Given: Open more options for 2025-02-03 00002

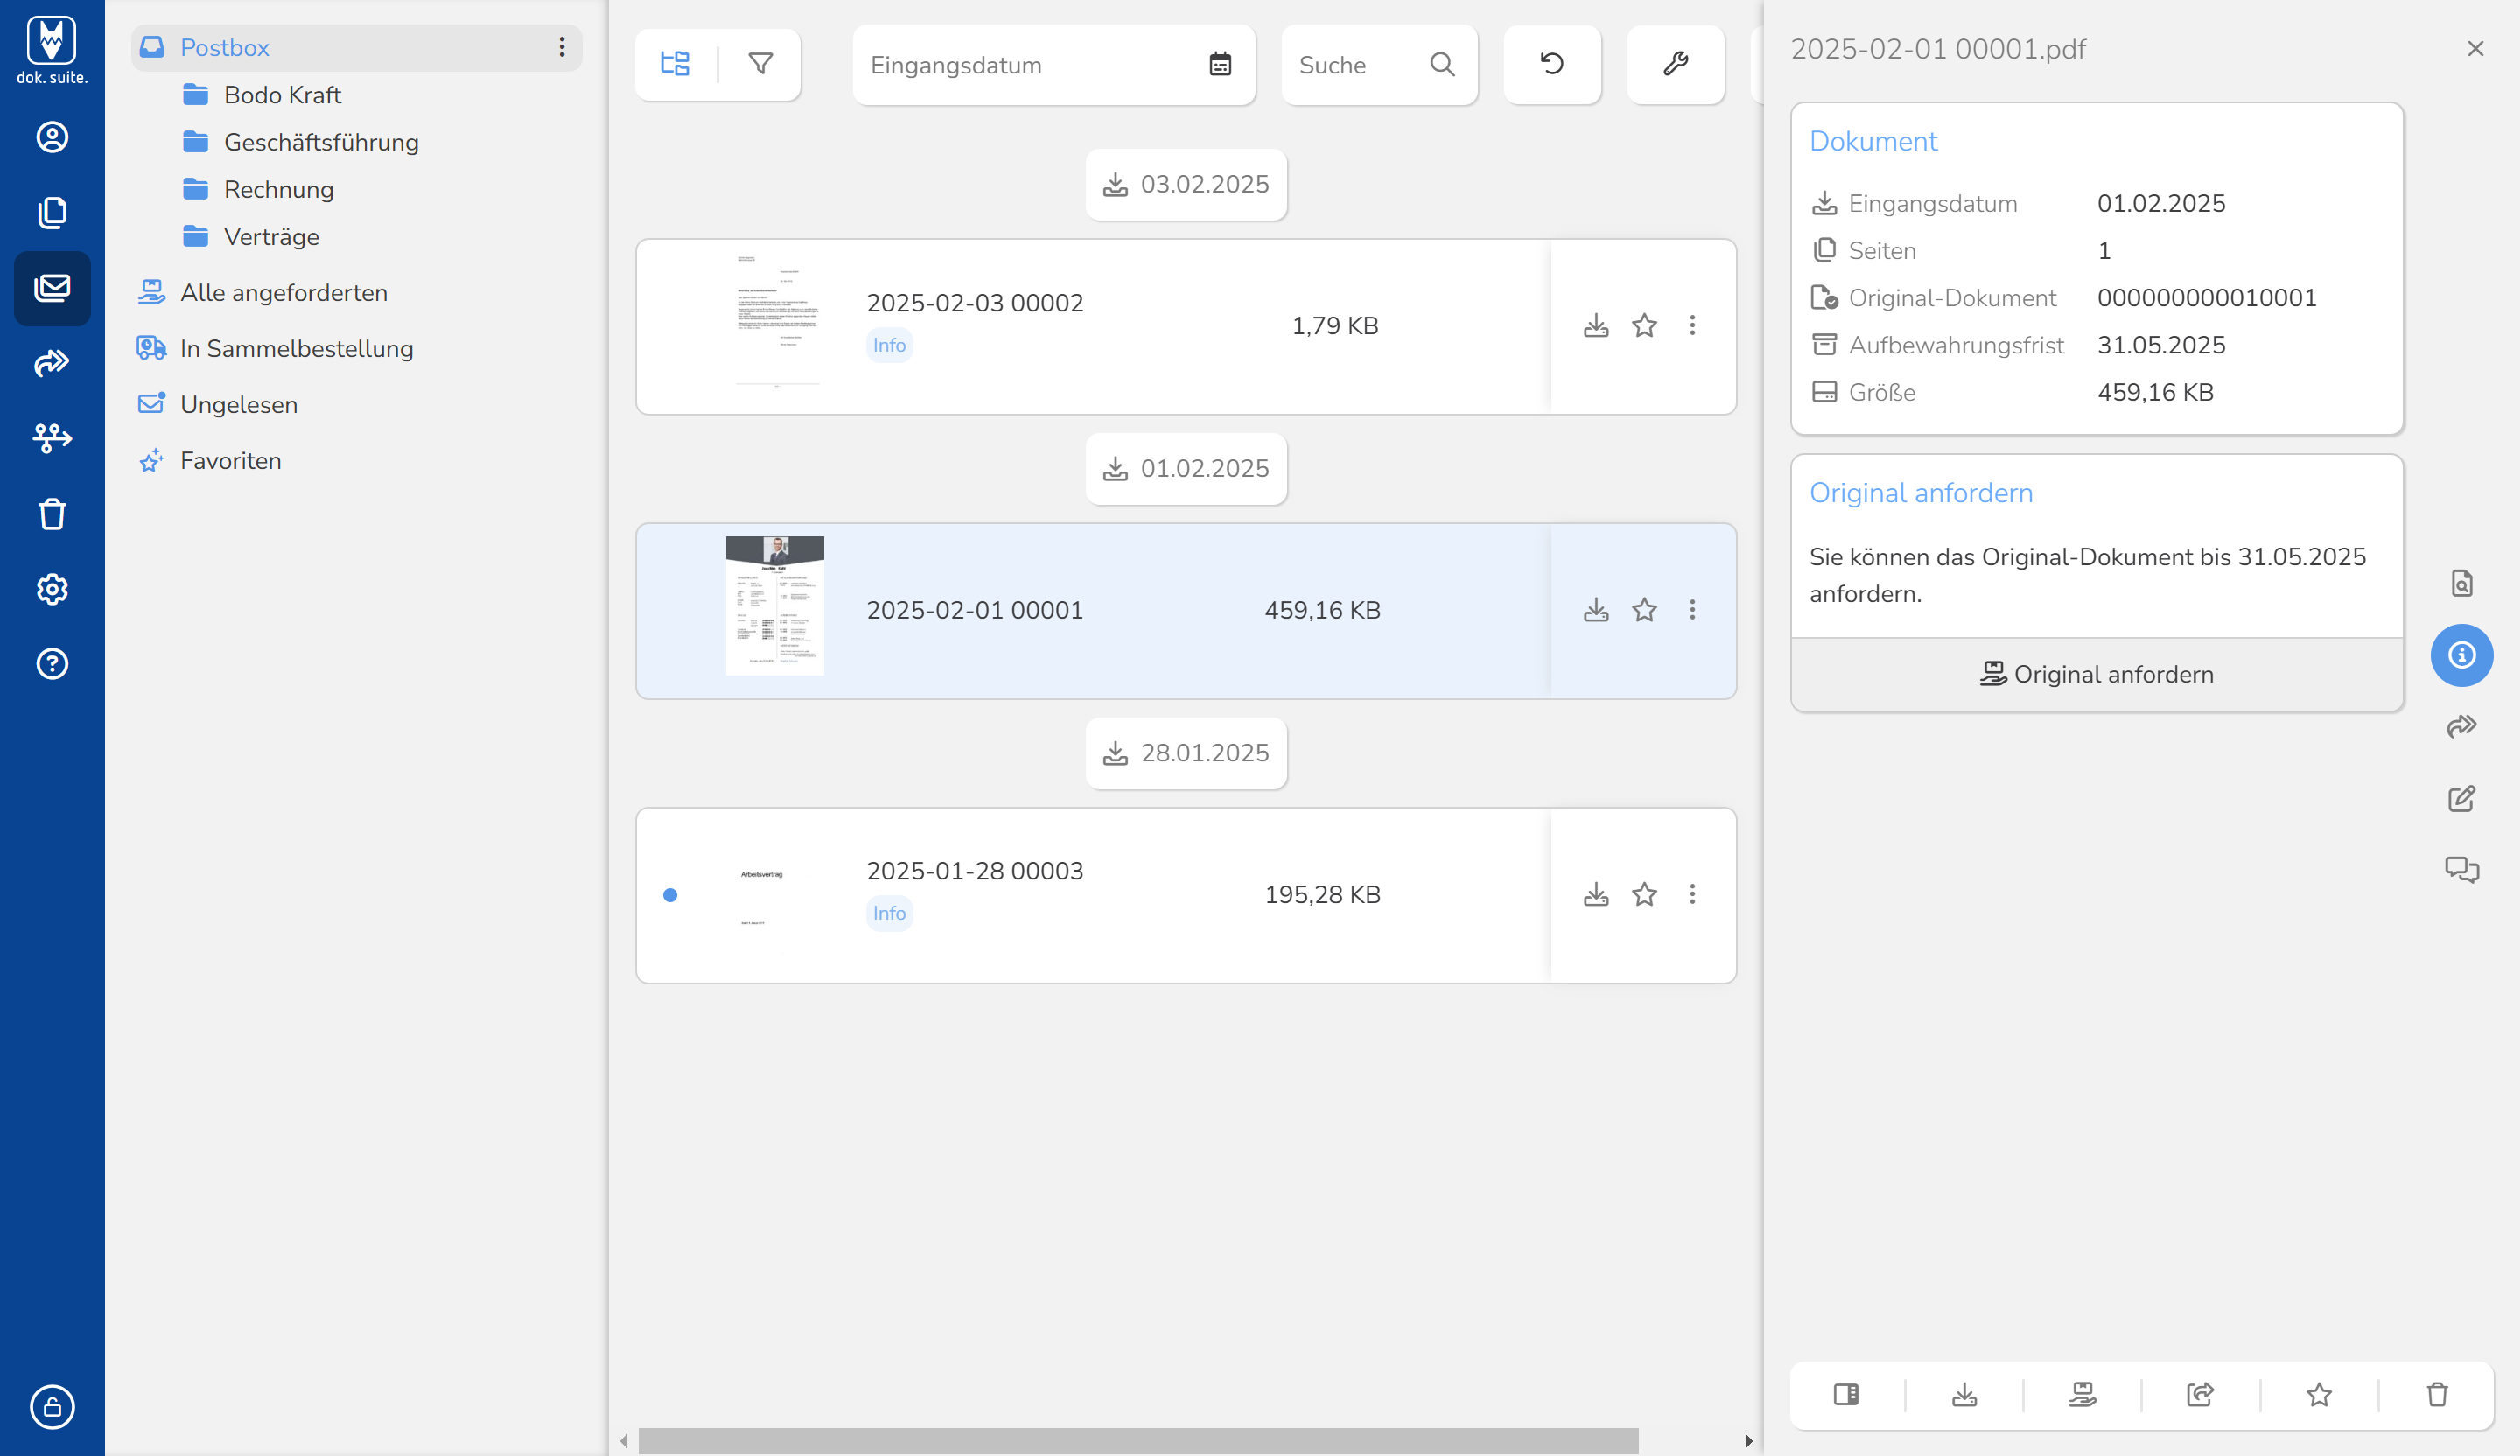Looking at the screenshot, I should 1692,326.
